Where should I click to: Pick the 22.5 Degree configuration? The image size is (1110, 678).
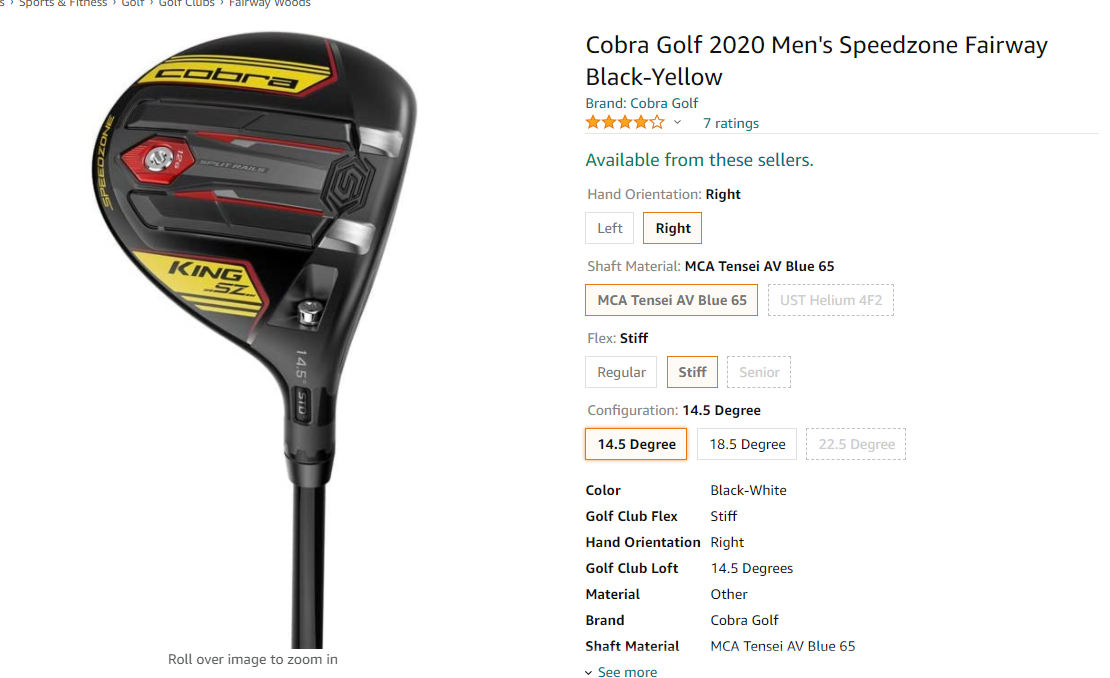[856, 444]
